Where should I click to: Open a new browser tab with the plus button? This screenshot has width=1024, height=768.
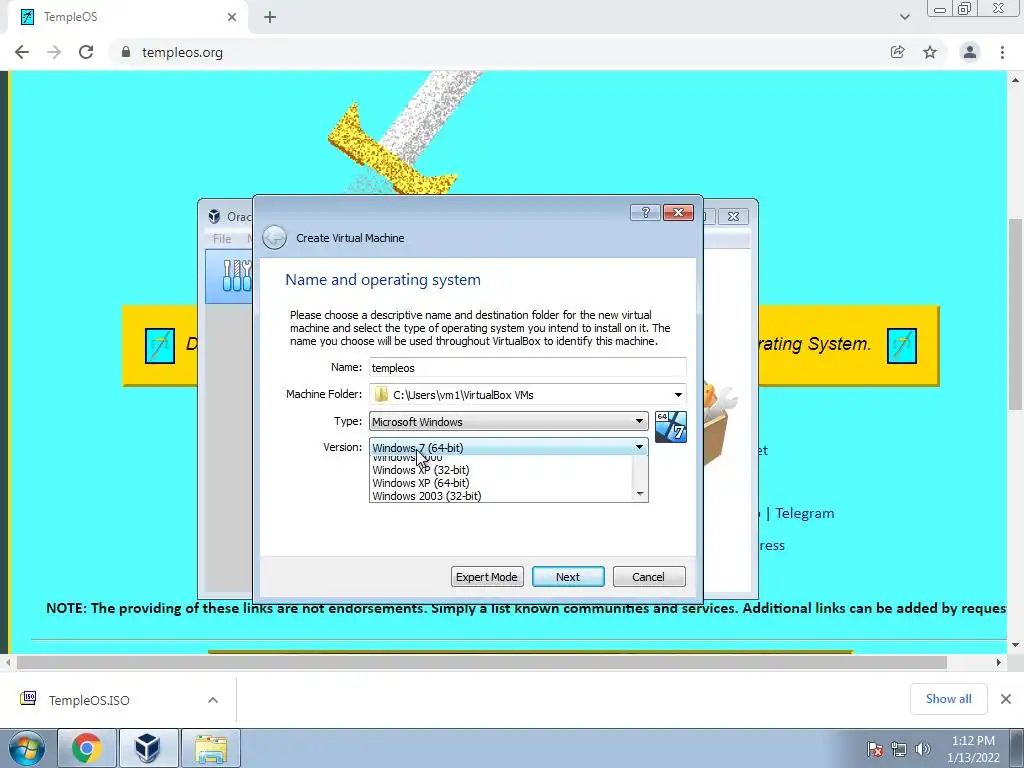pos(270,18)
